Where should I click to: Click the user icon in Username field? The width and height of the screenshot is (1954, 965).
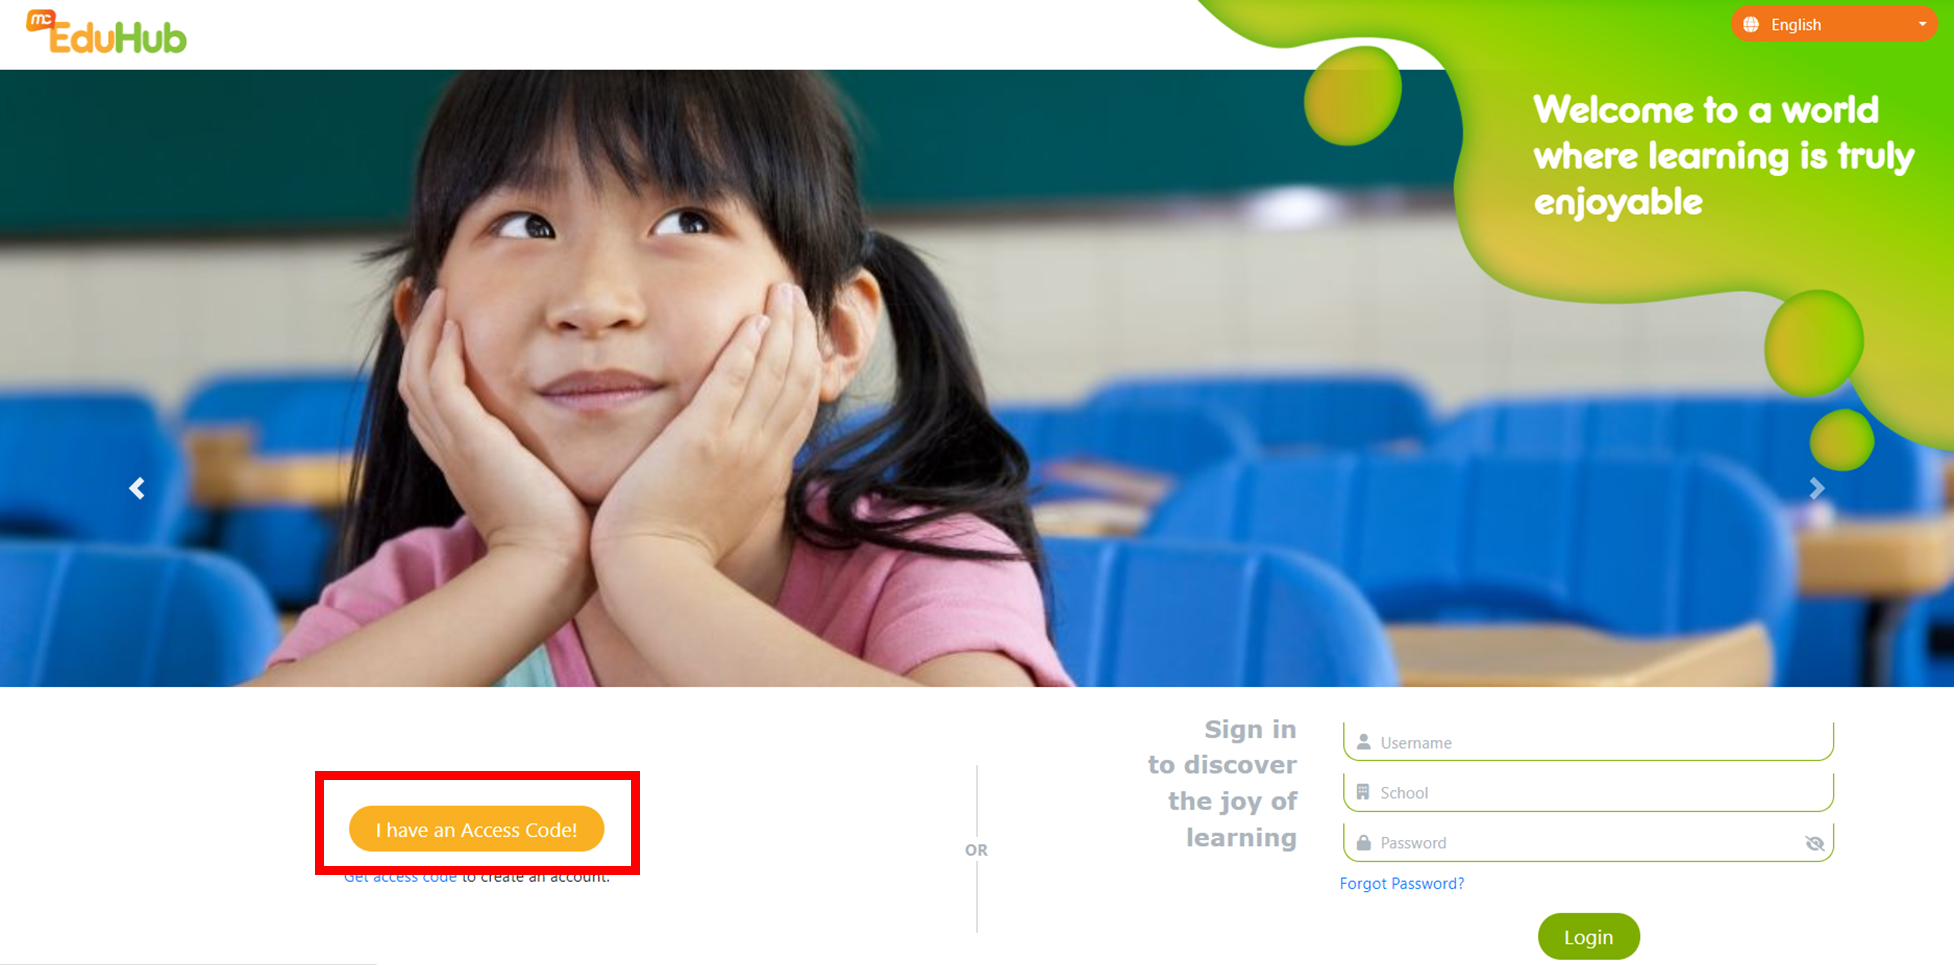1363,742
